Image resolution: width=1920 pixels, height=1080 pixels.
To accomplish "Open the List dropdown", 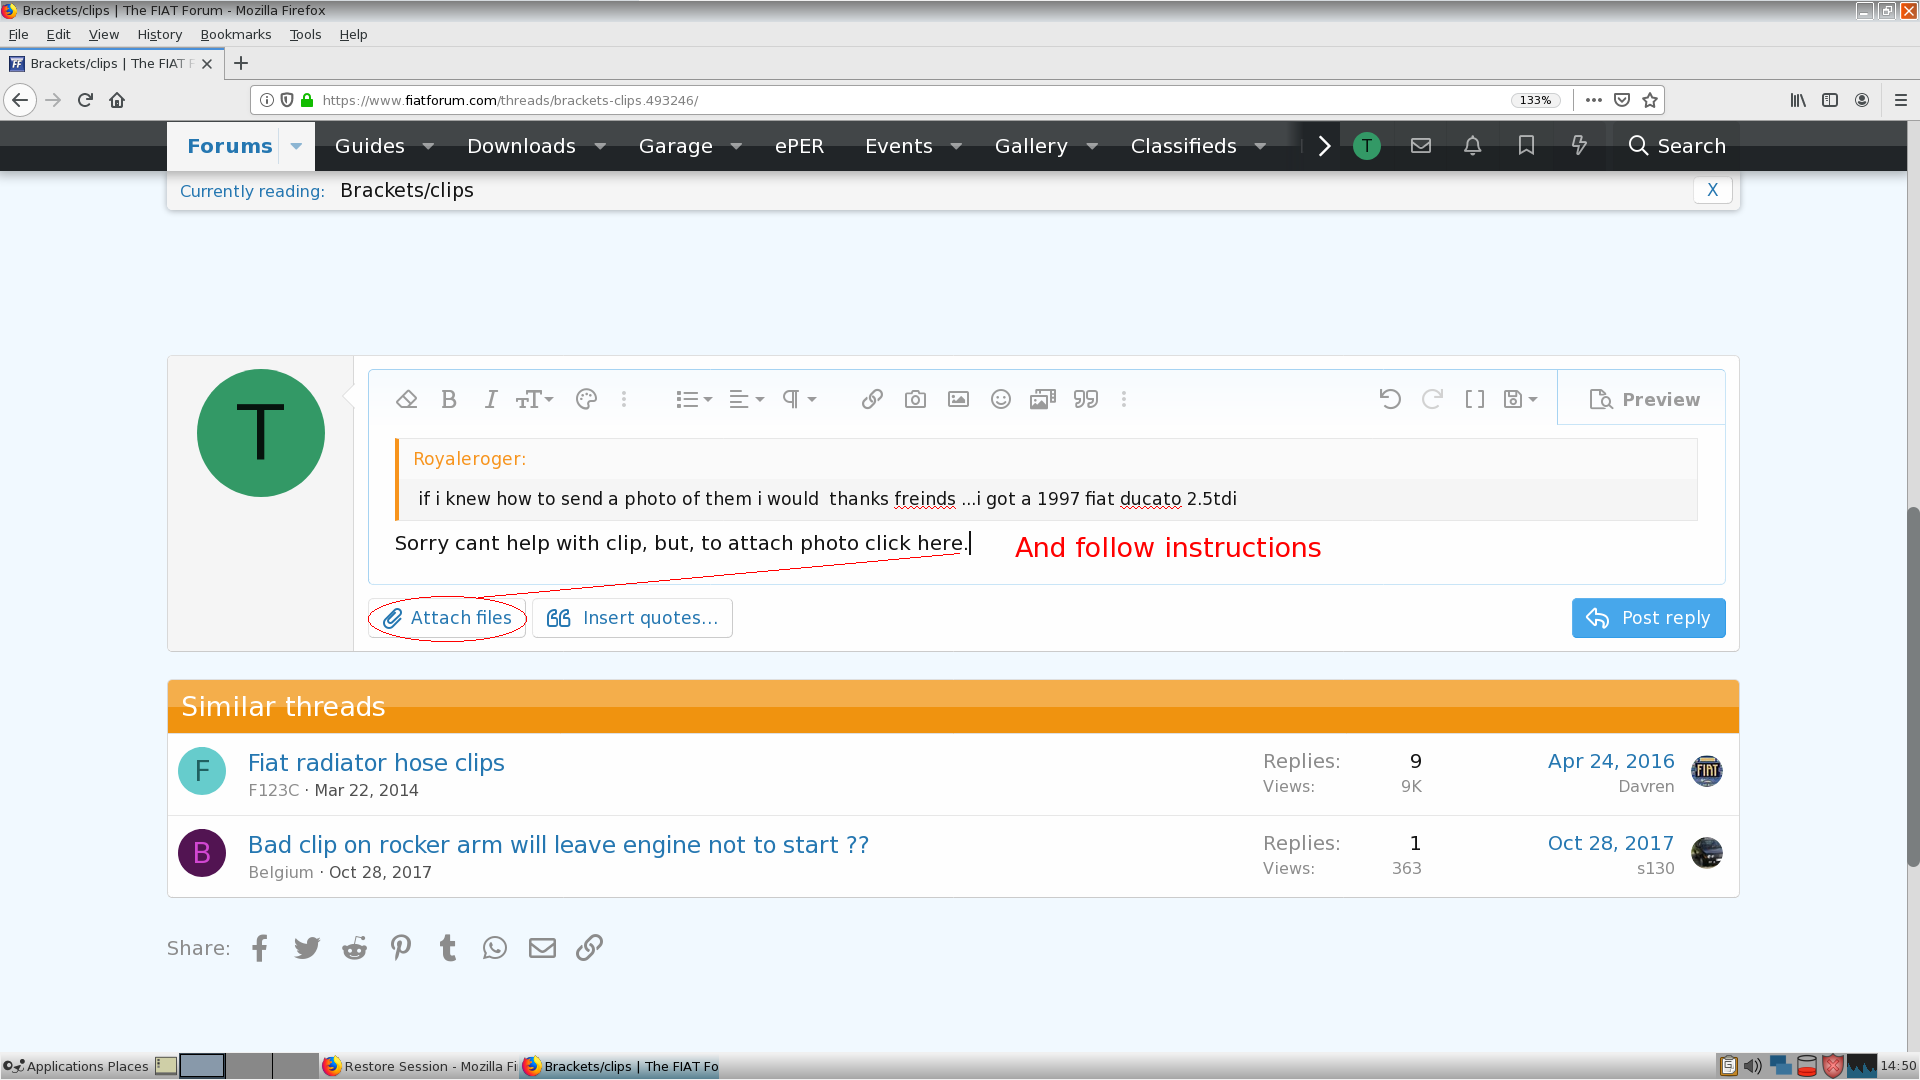I will 693,399.
